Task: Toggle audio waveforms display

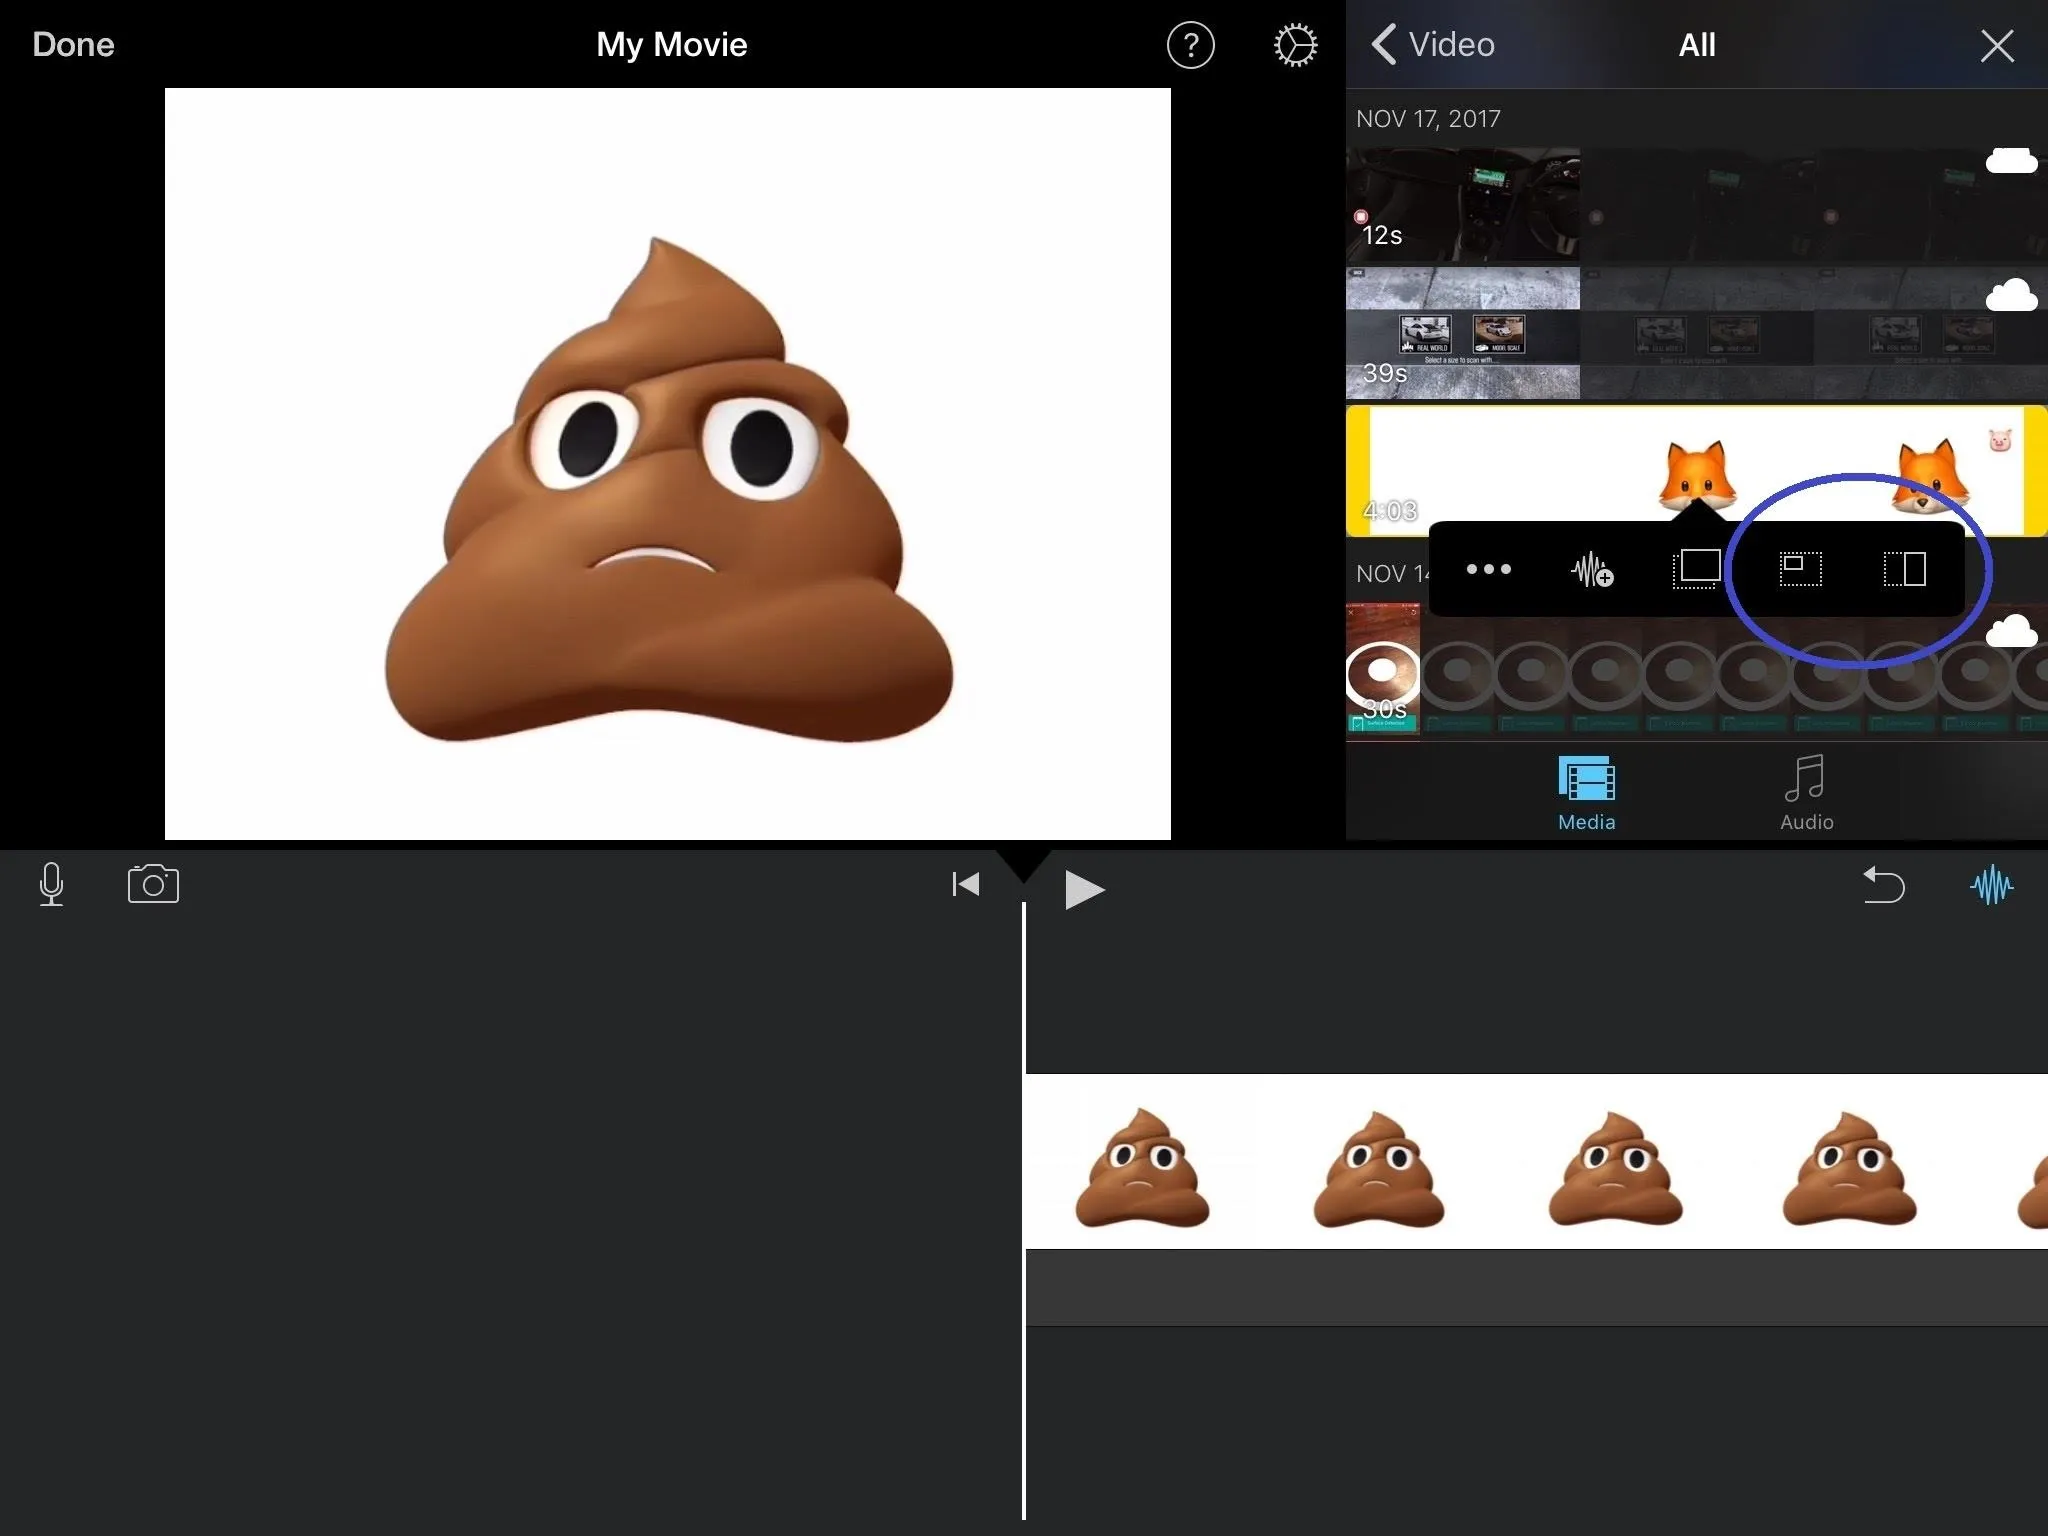Action: point(1991,885)
